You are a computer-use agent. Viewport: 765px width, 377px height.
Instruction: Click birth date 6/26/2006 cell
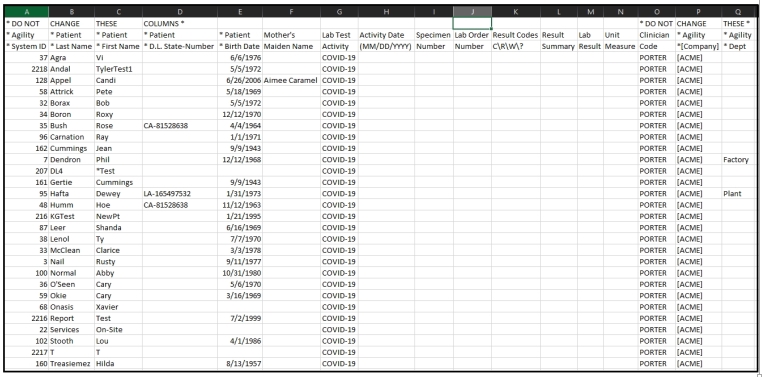click(x=240, y=80)
